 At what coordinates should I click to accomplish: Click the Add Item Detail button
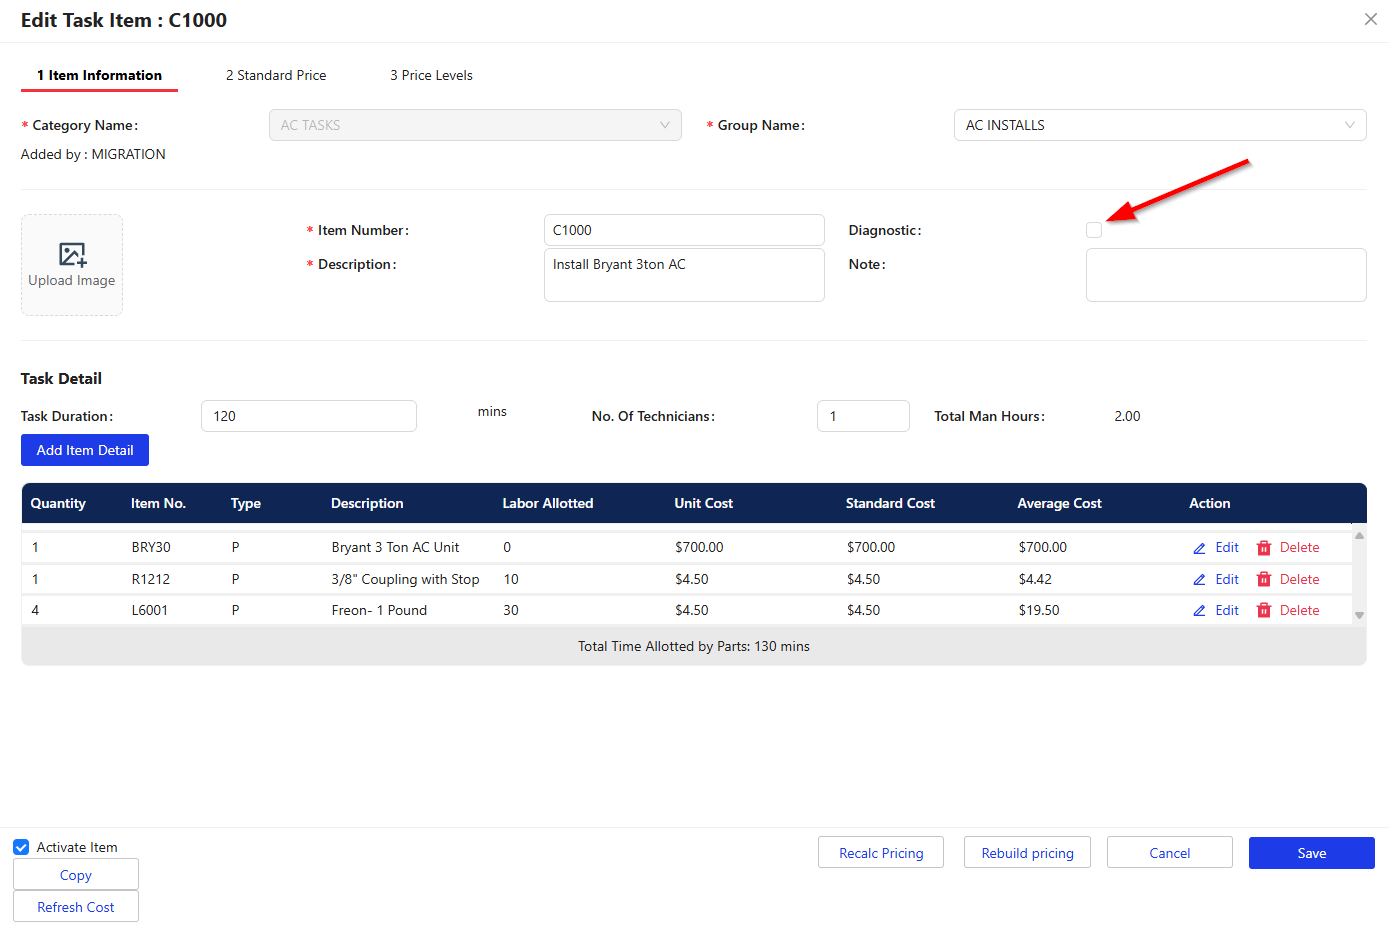85,450
